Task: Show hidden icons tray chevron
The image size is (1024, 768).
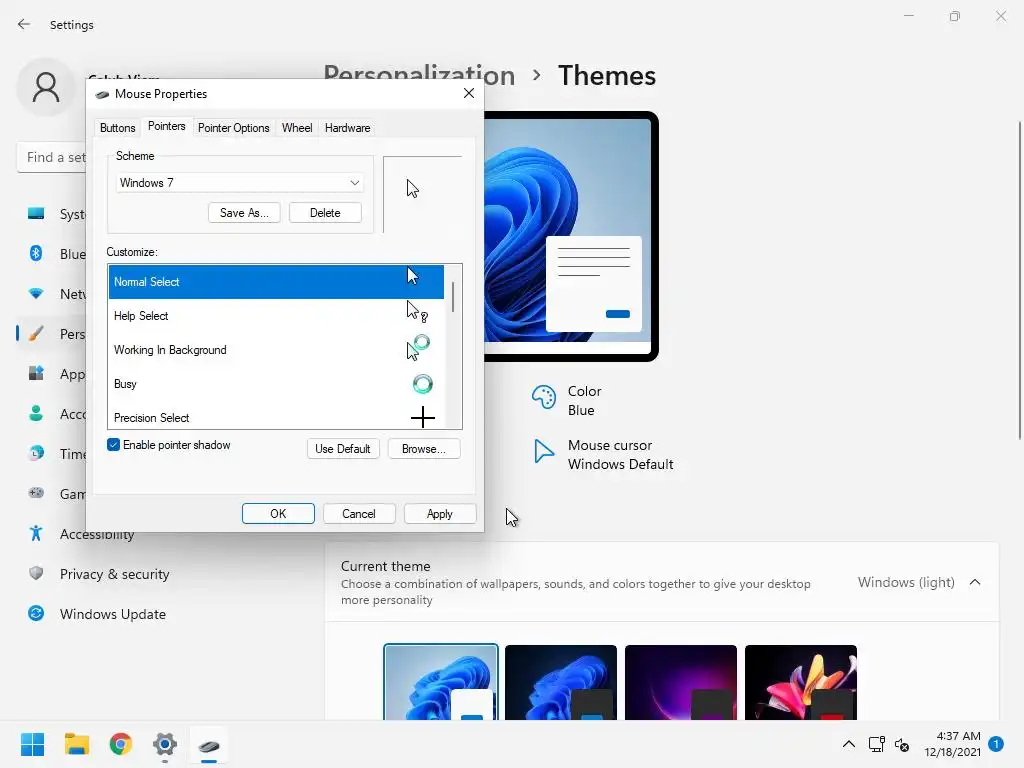Action: [x=848, y=744]
